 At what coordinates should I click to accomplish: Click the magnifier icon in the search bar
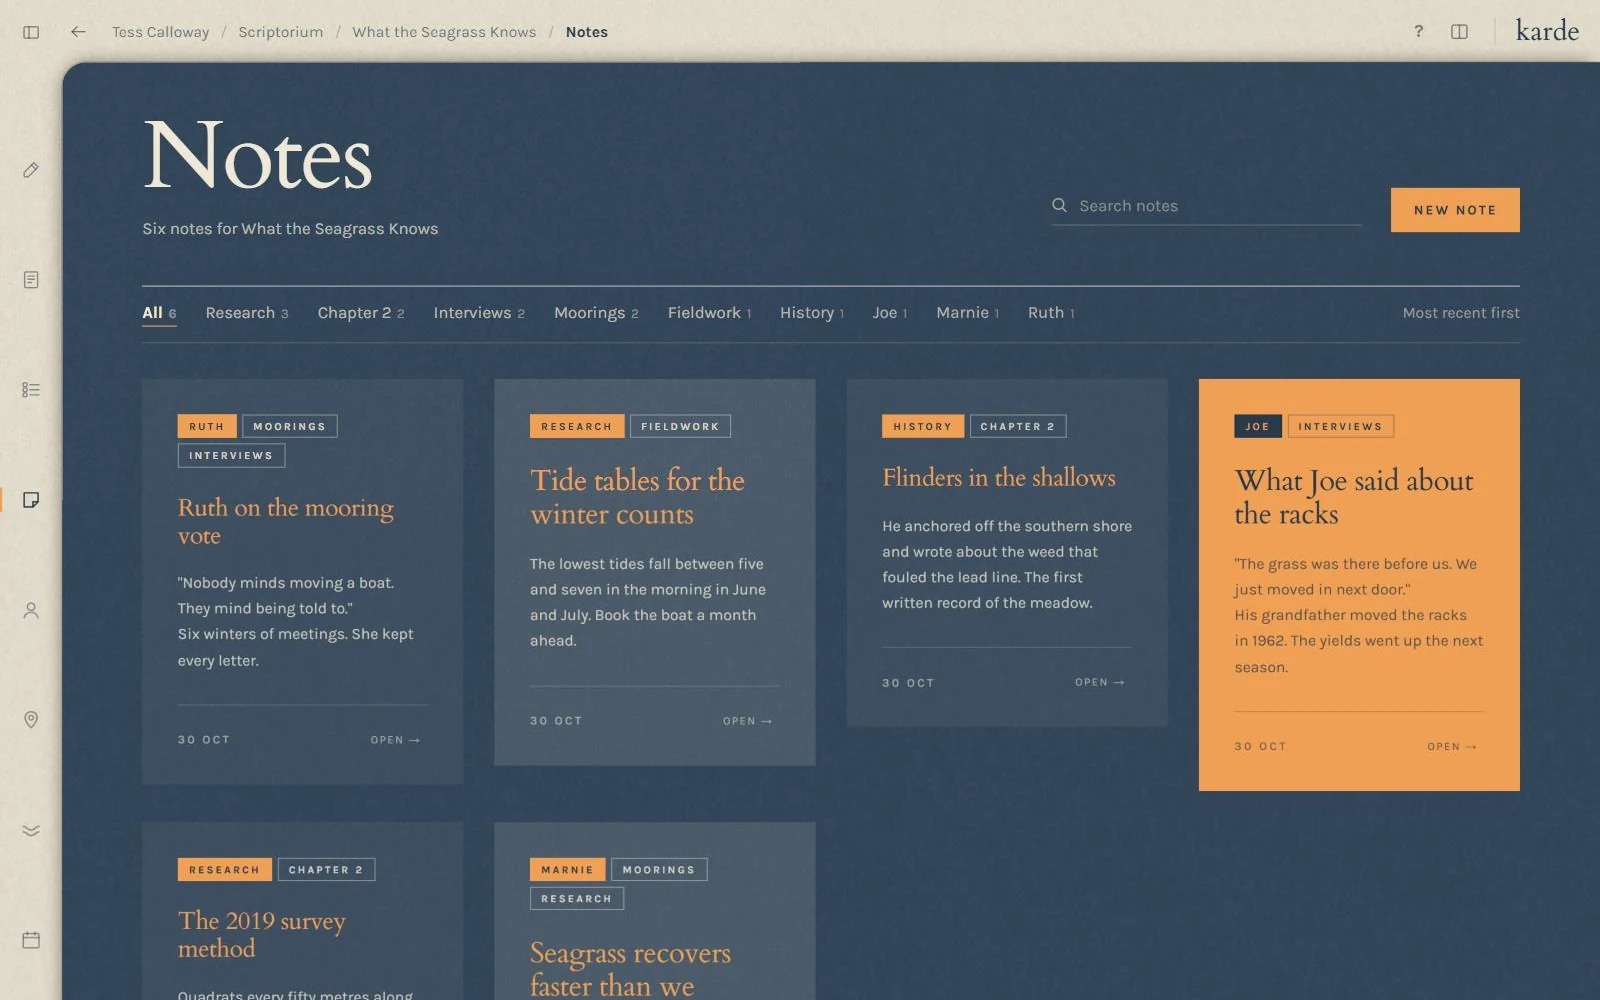1059,205
